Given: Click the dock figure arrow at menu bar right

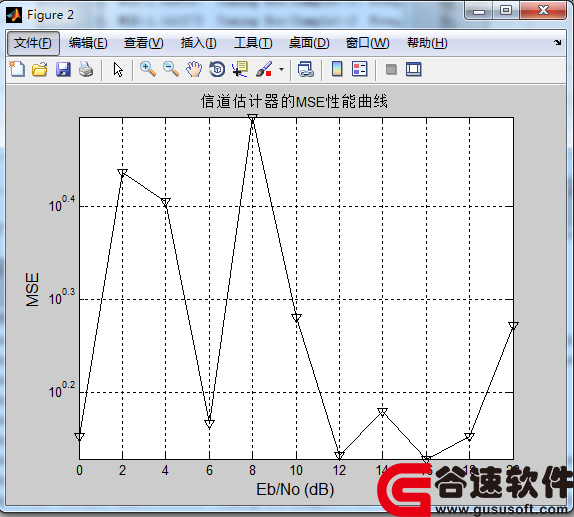Looking at the screenshot, I should tap(558, 42).
